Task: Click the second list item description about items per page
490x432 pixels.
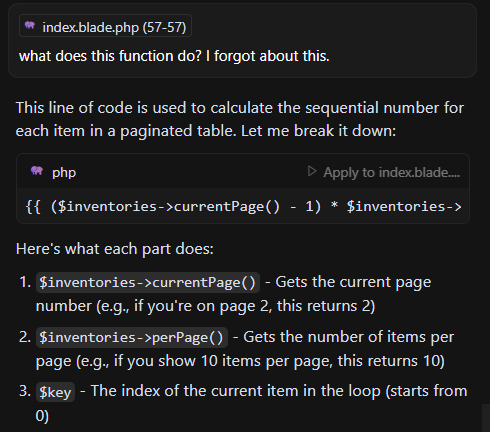Action: (245, 349)
